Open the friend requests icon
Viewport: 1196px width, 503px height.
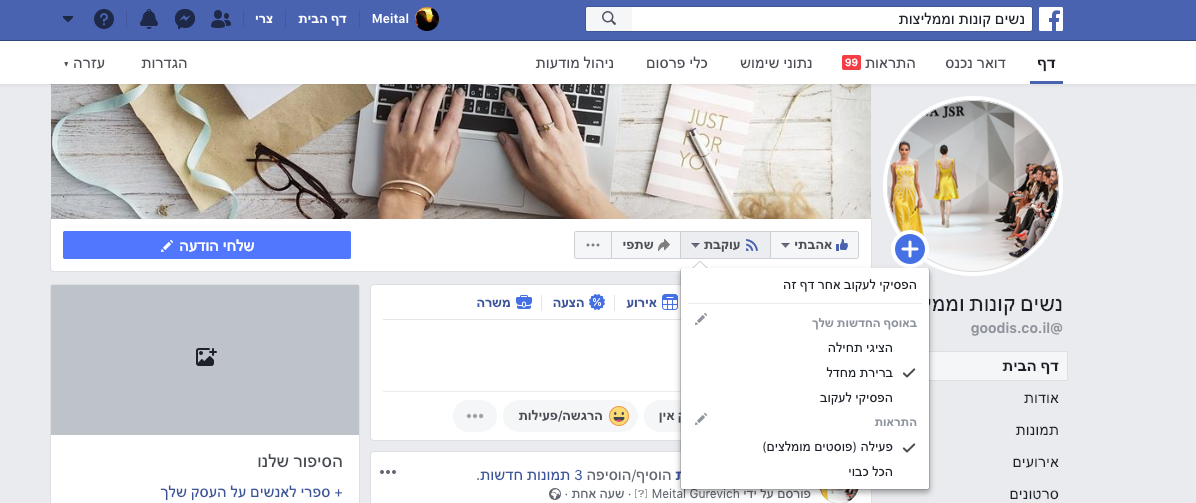[x=221, y=19]
